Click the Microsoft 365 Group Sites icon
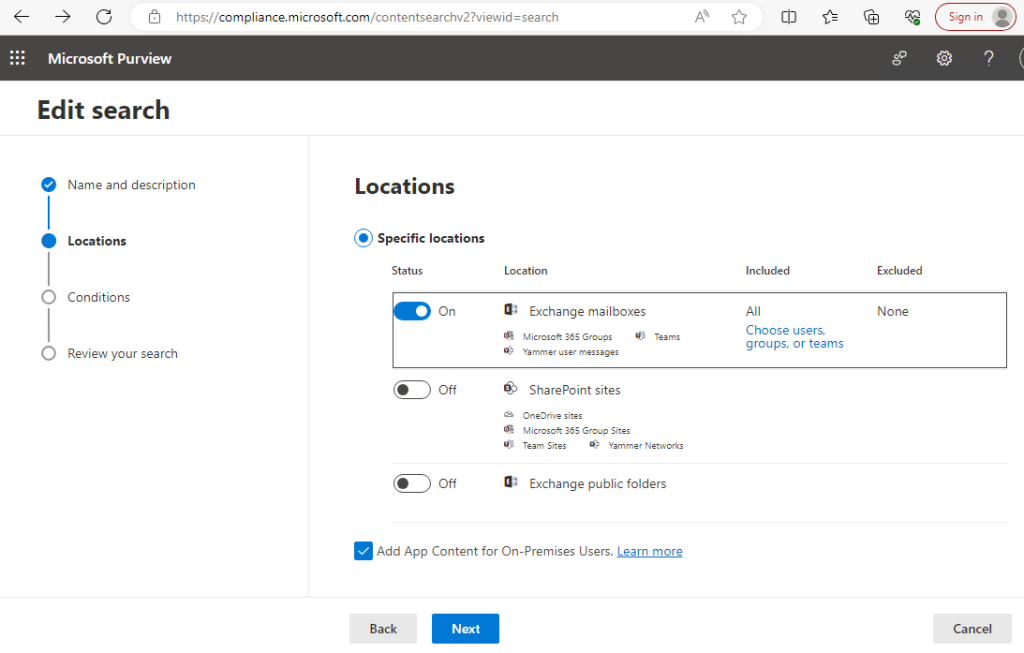The image size is (1024, 653). click(509, 430)
